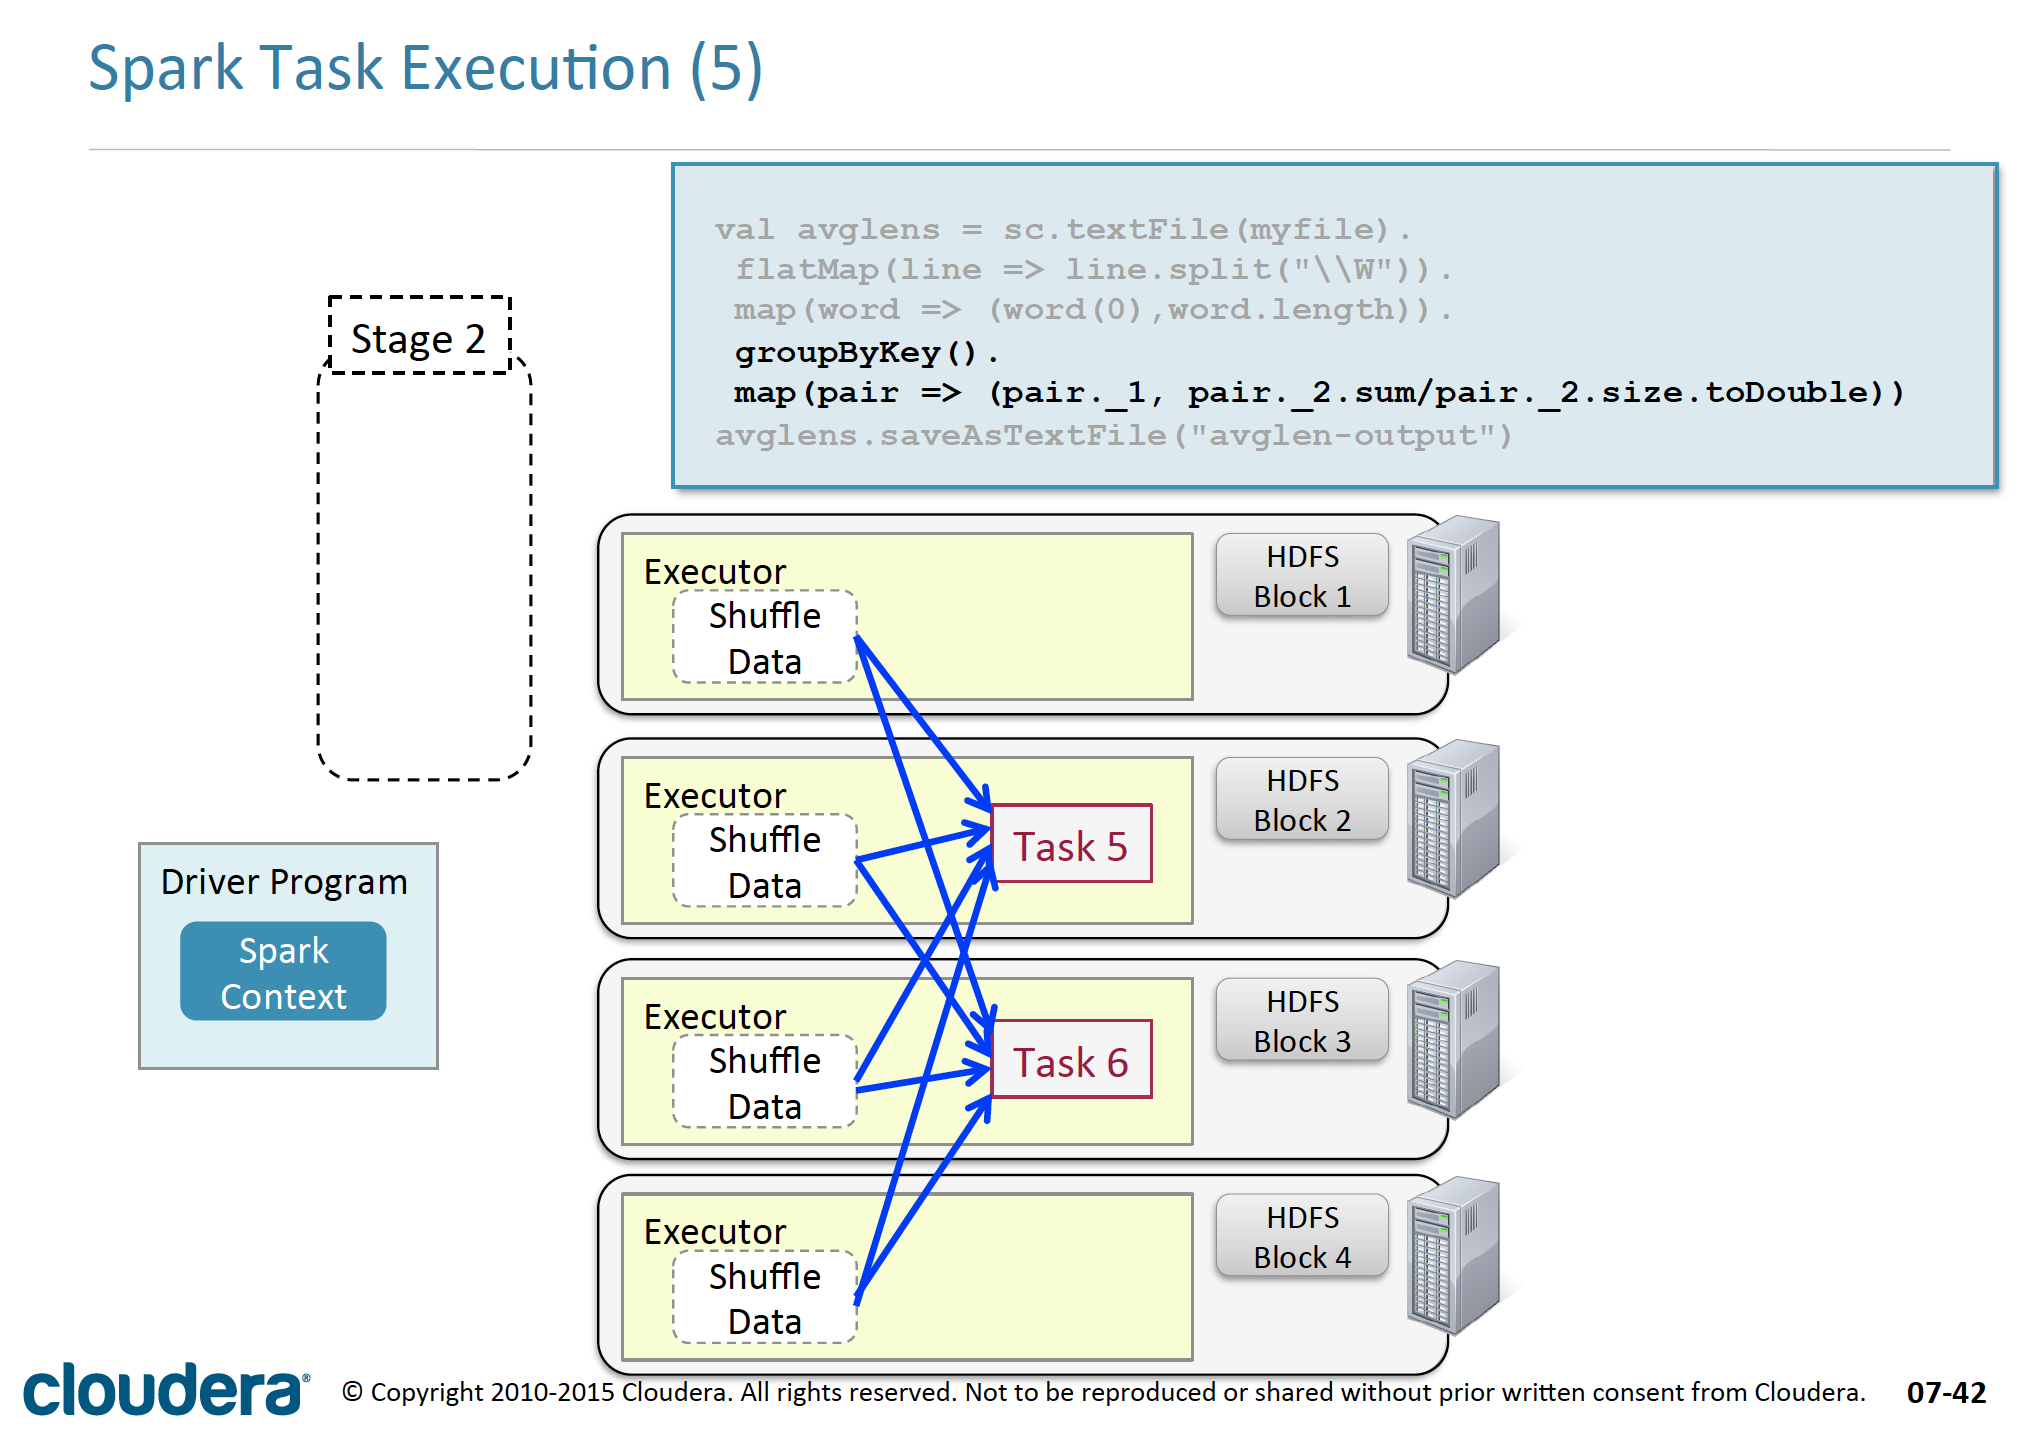This screenshot has height=1436, width=2034.
Task: Click Shuffle Data in the third executor
Action: [765, 1083]
